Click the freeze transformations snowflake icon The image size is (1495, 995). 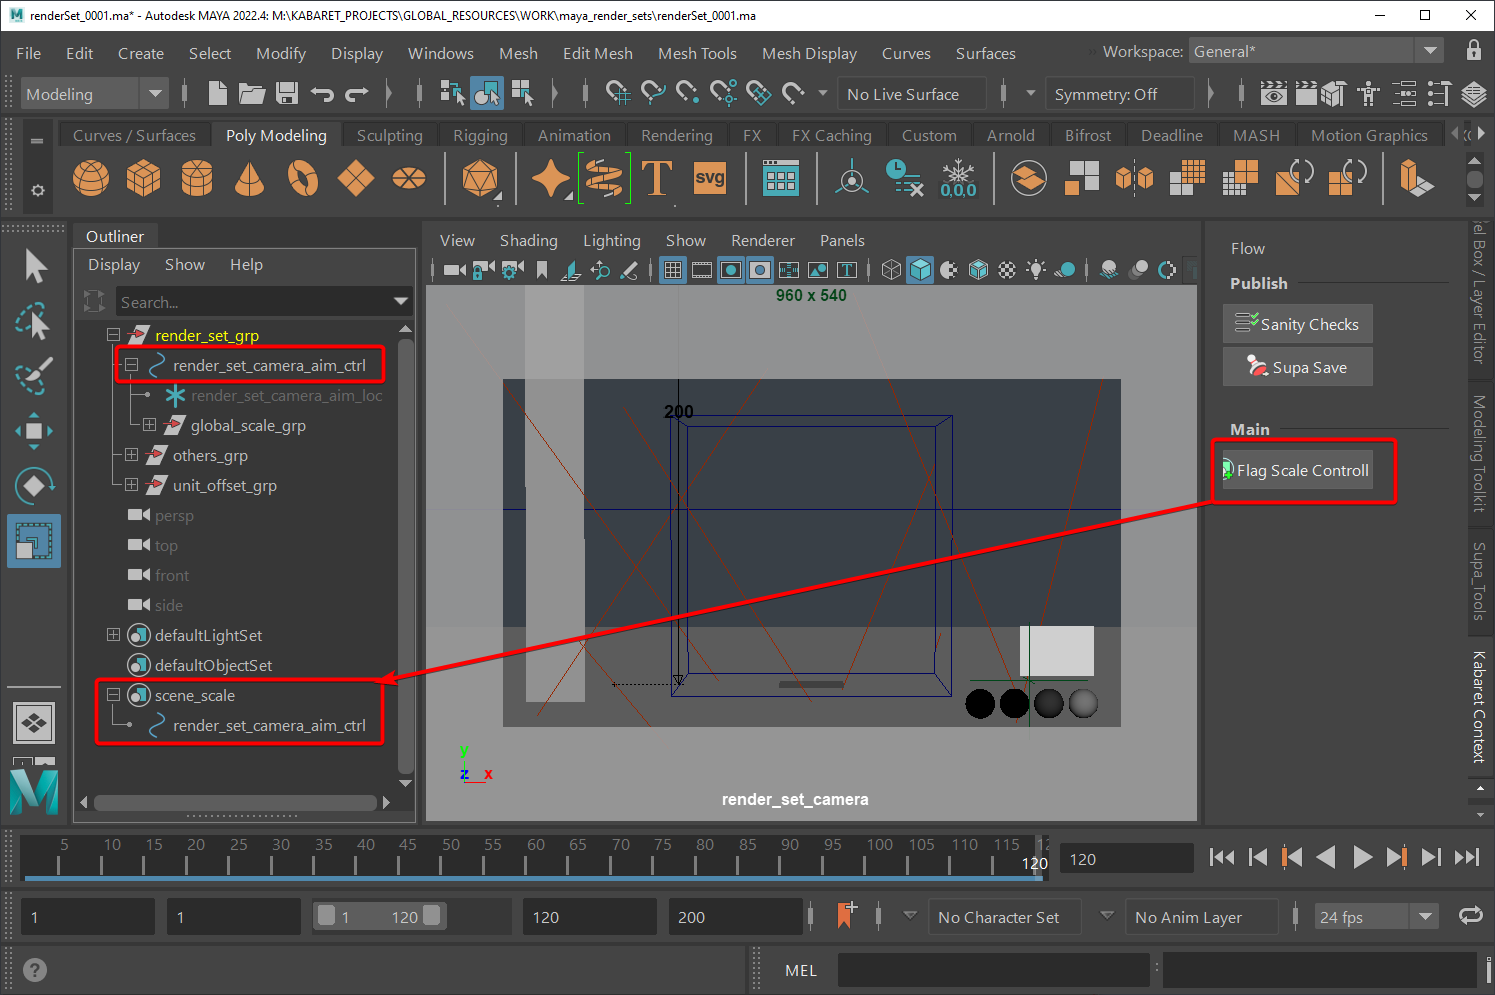tap(958, 179)
